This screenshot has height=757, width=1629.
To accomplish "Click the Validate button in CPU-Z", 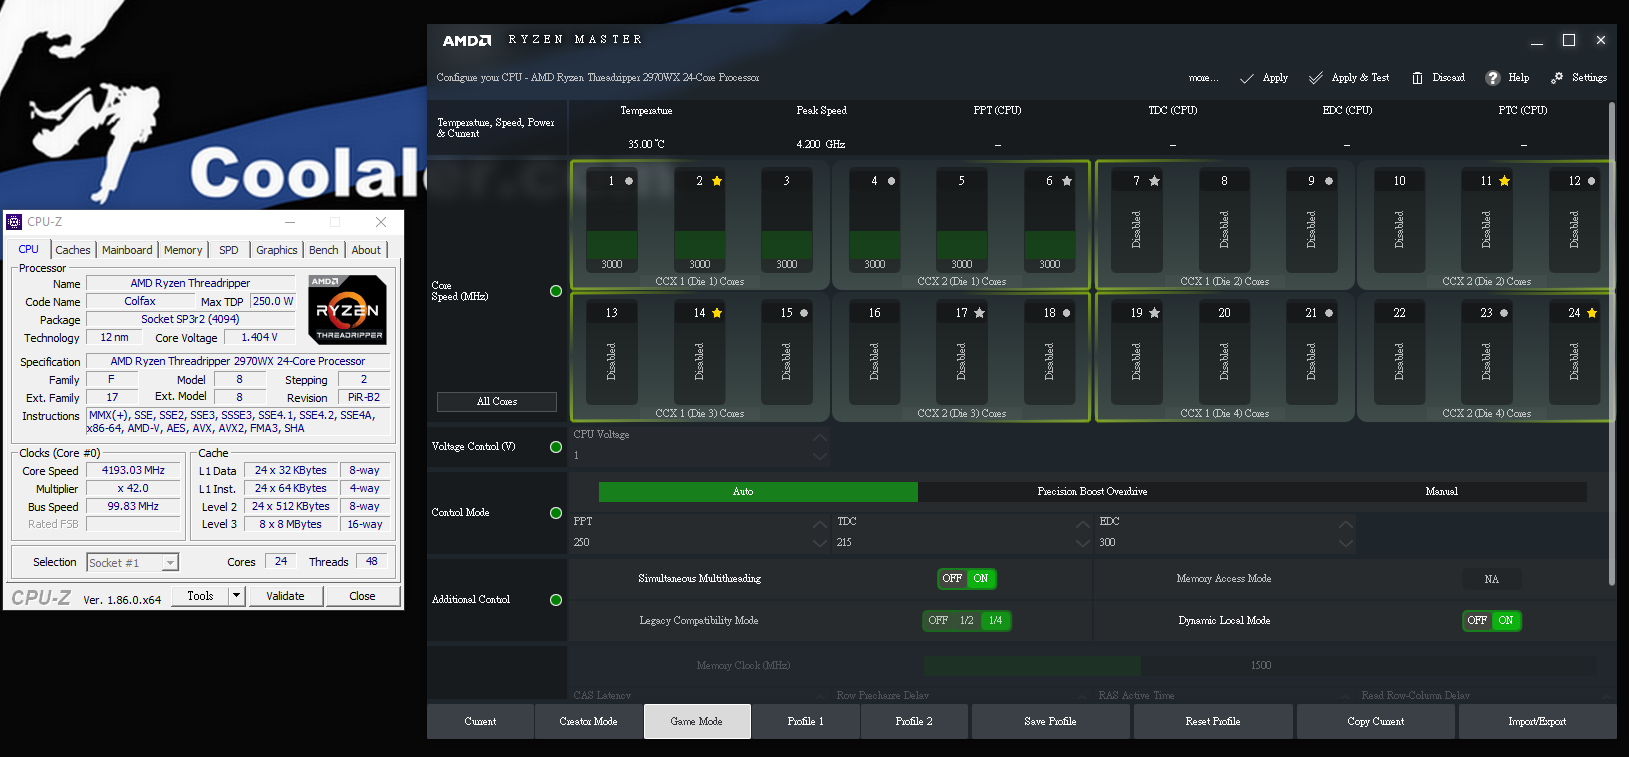I will [x=285, y=596].
